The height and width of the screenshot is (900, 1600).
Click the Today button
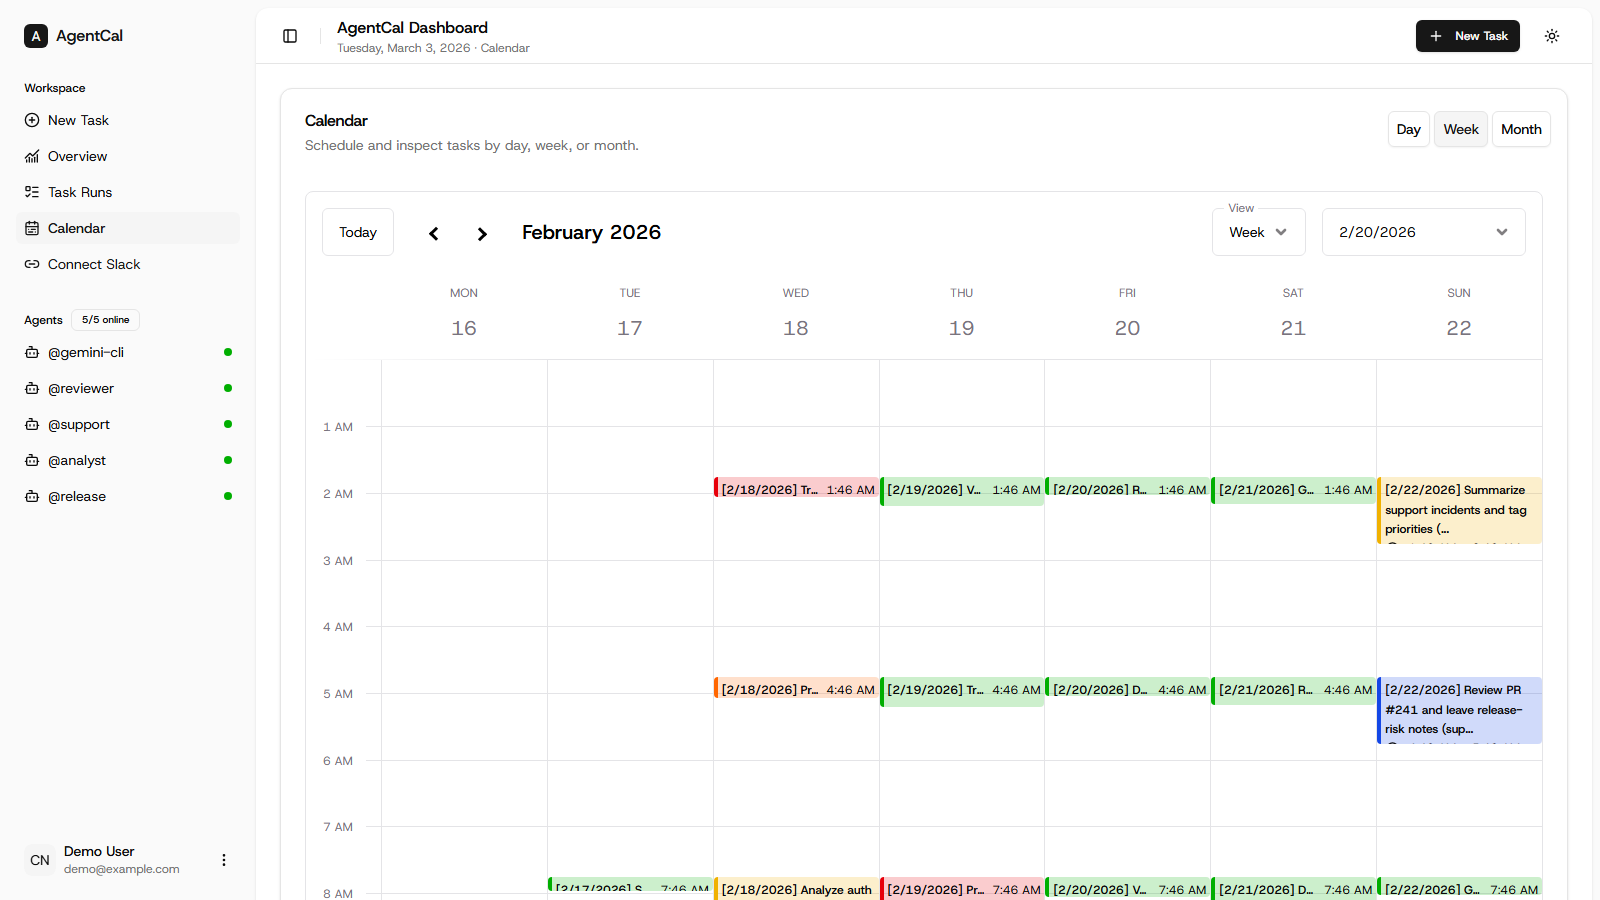click(358, 232)
